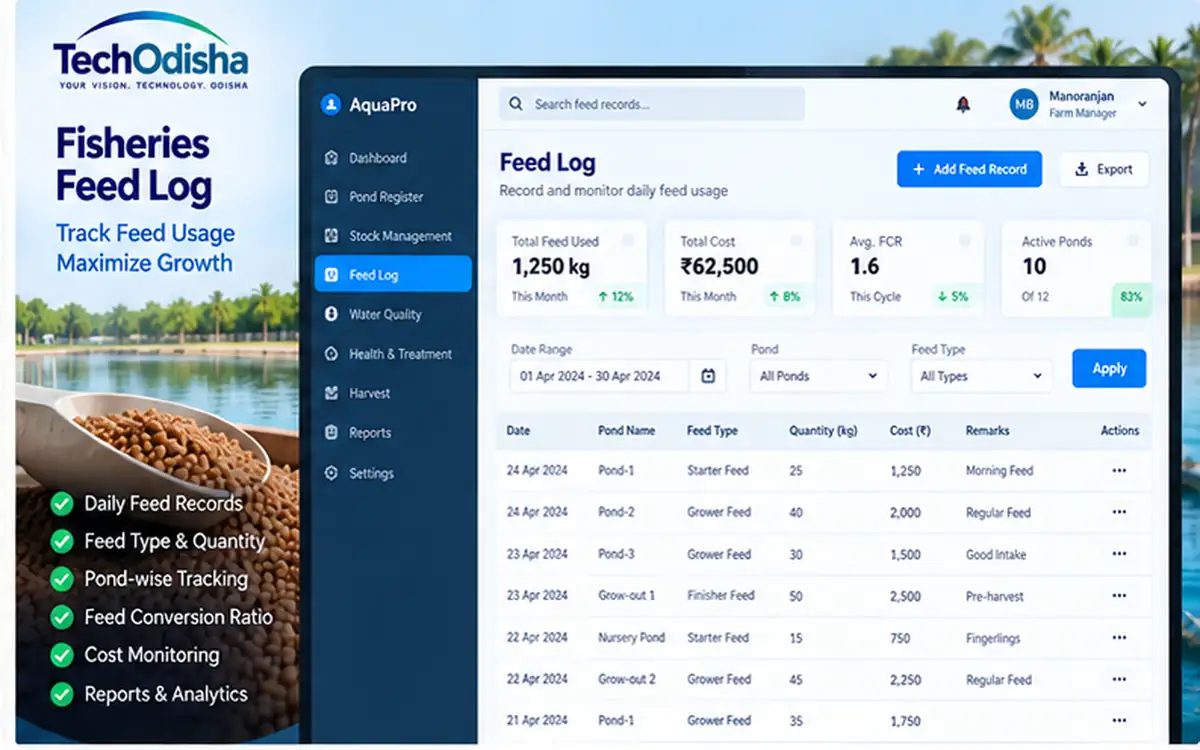Viewport: 1200px width, 750px height.
Task: Click the Feed Type column header
Action: click(712, 430)
